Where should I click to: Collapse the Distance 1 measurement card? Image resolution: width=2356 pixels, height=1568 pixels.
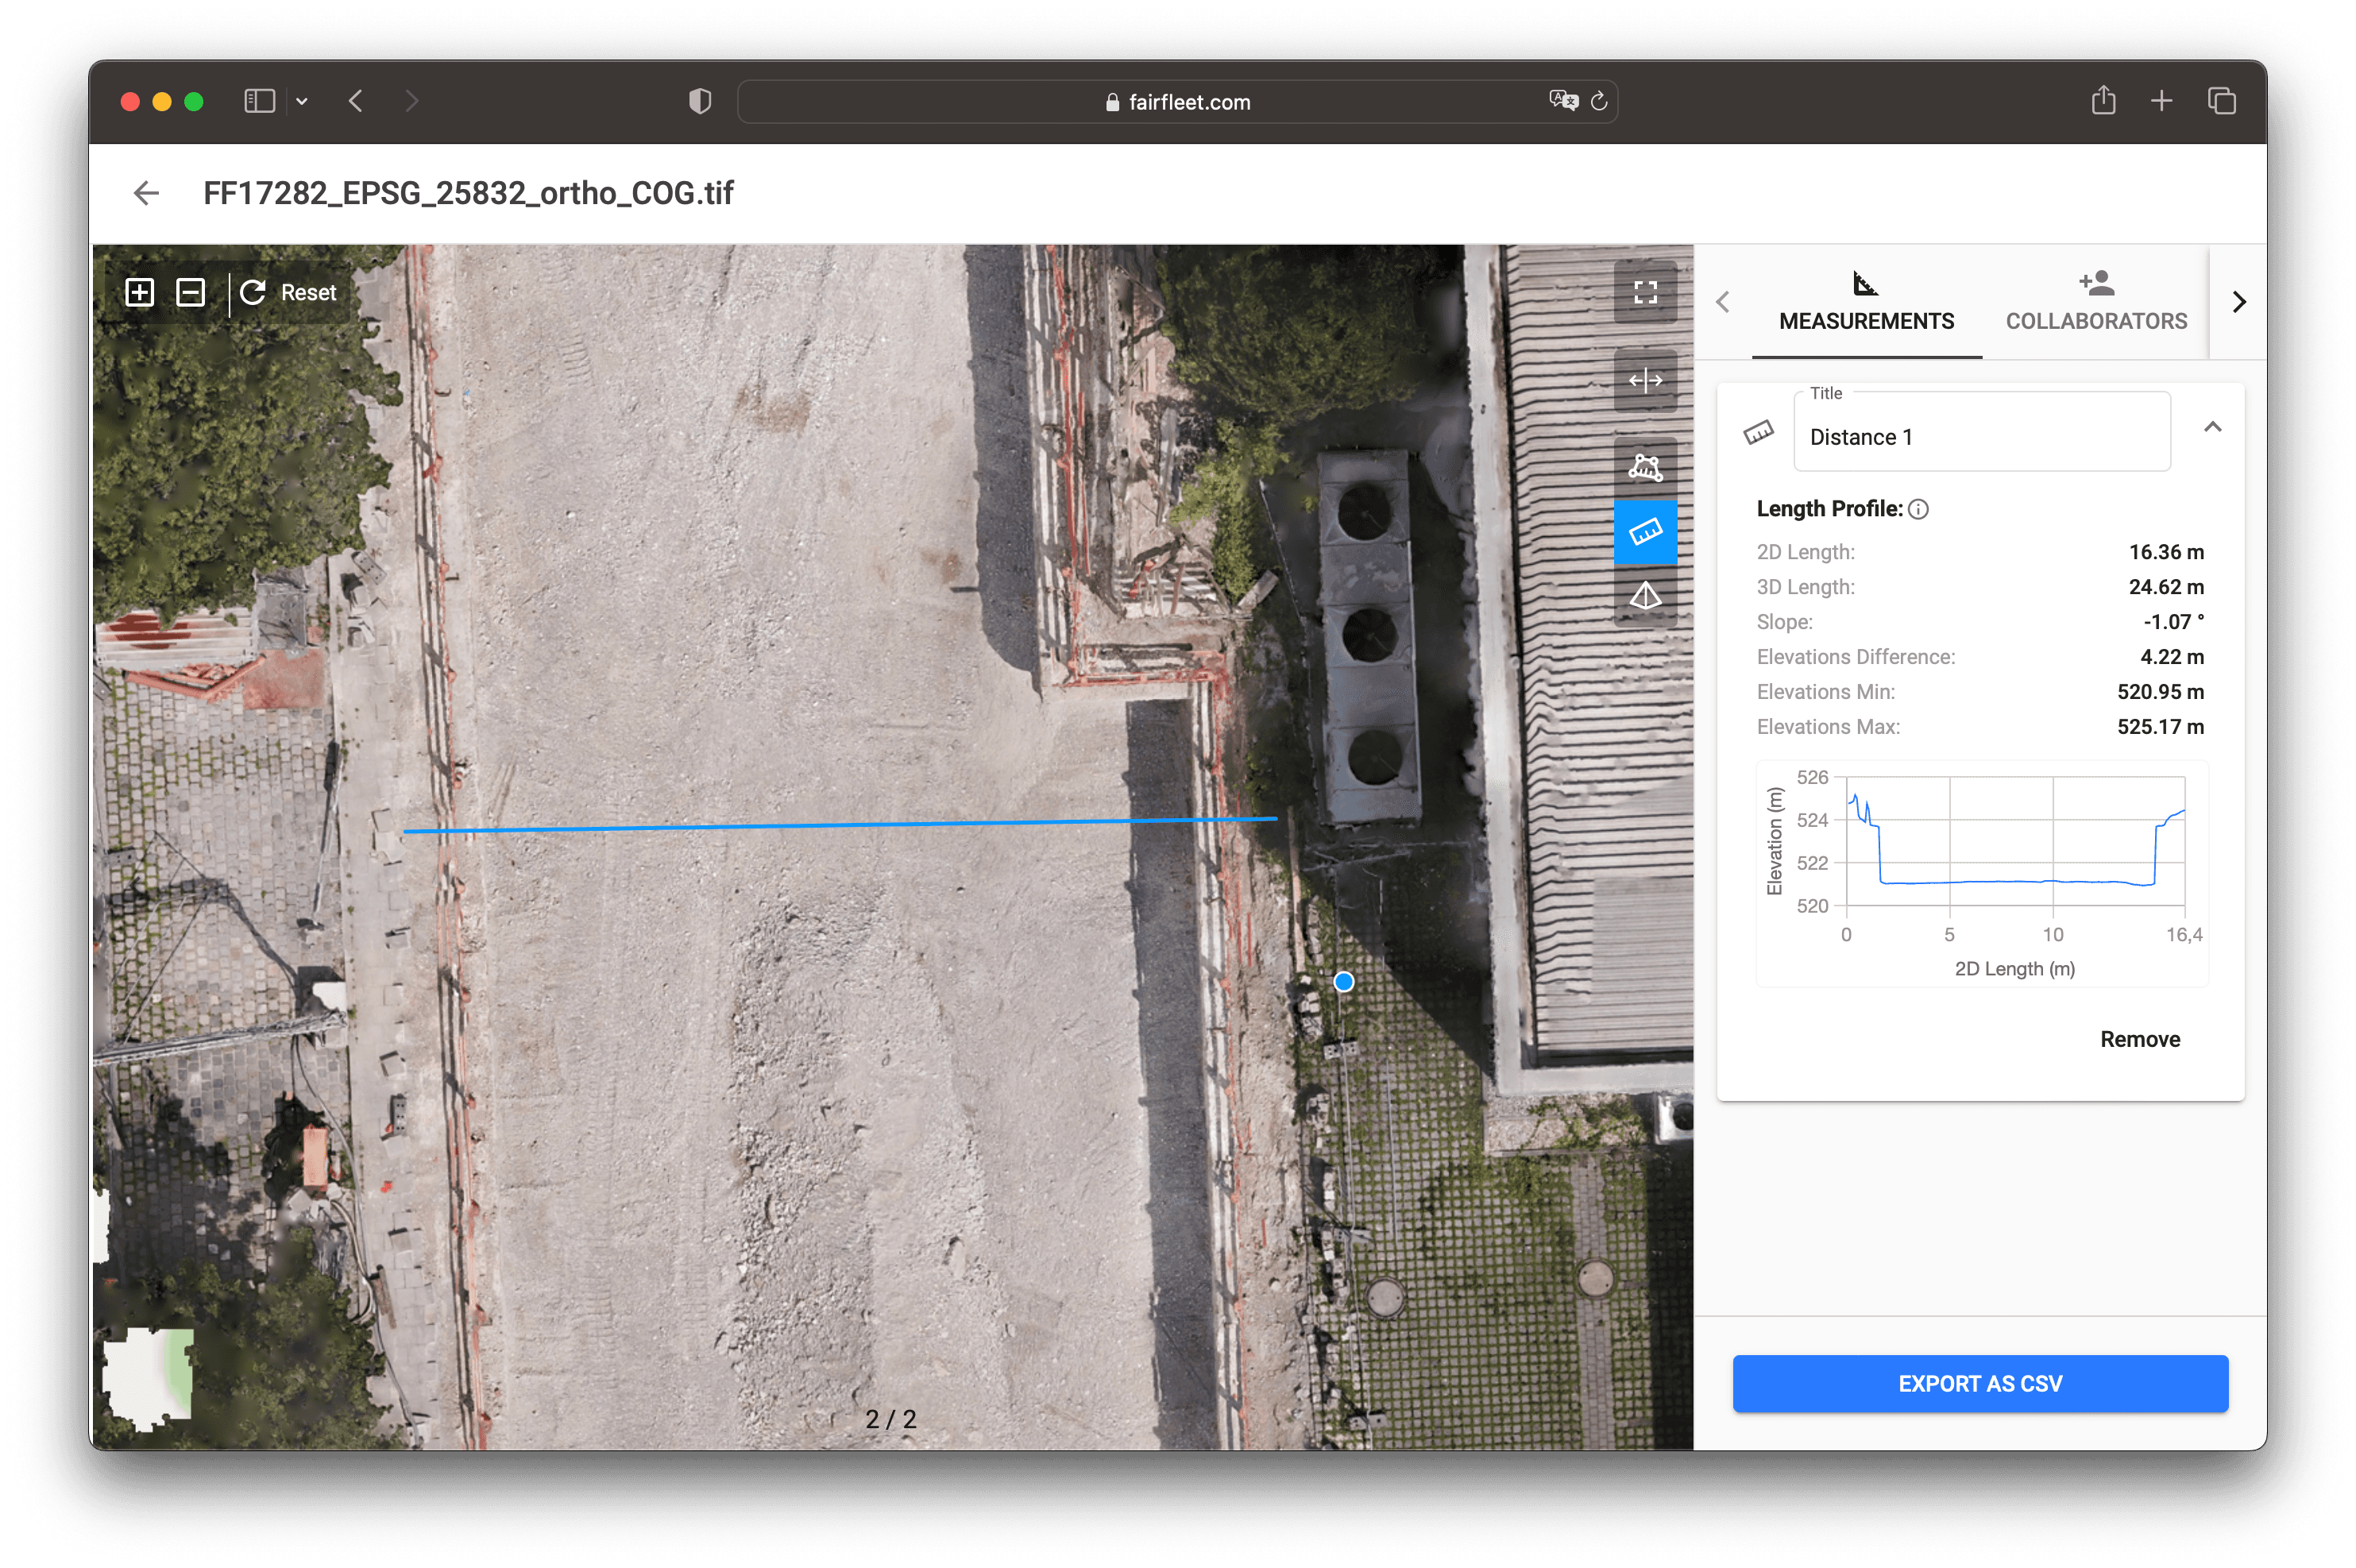(x=2212, y=428)
